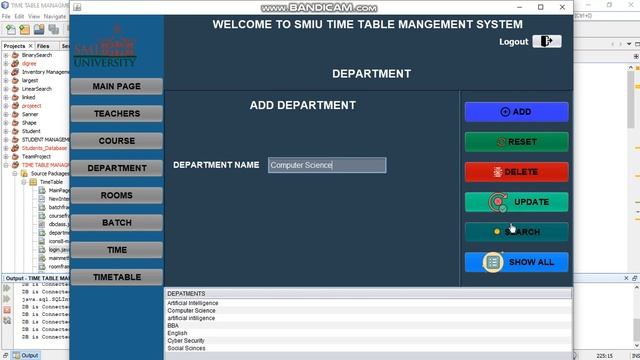Open the ROOMS section
The image size is (640, 360).
[117, 196]
